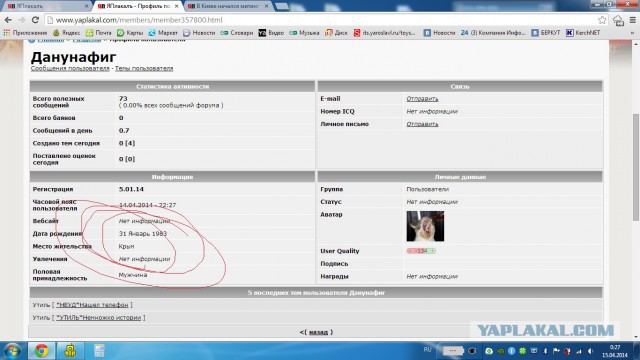Open Темы пользователя link

click(x=144, y=68)
